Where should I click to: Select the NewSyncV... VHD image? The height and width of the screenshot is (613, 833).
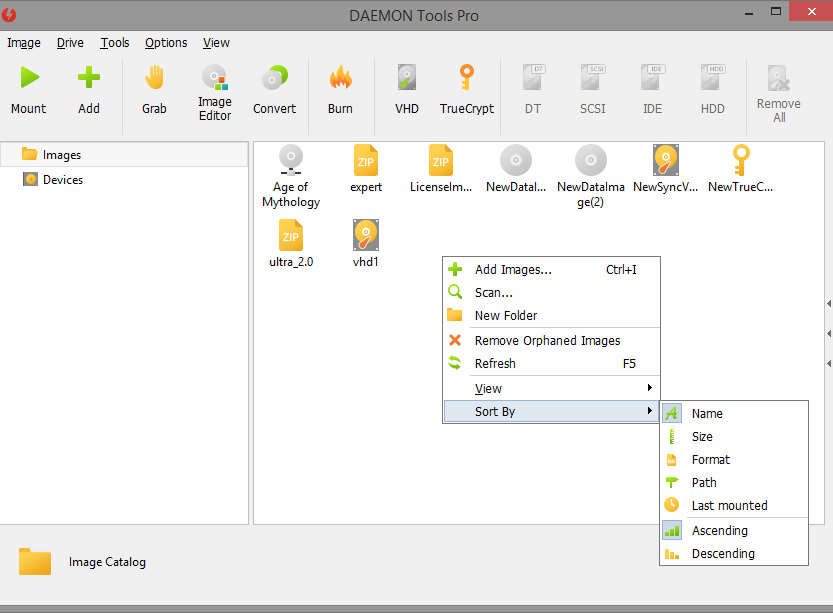click(666, 169)
